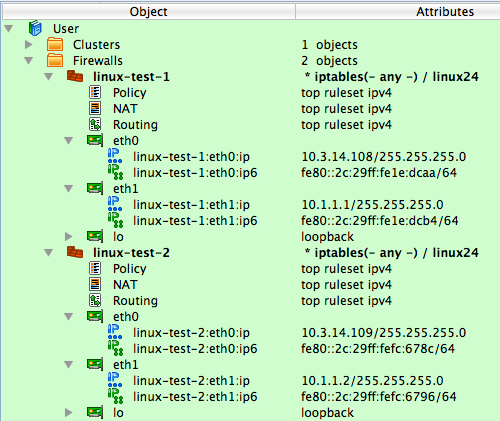Click the fe80::2c:29ff:fe1e:dcaa/64 attribute
The width and height of the screenshot is (500, 421).
point(379,173)
